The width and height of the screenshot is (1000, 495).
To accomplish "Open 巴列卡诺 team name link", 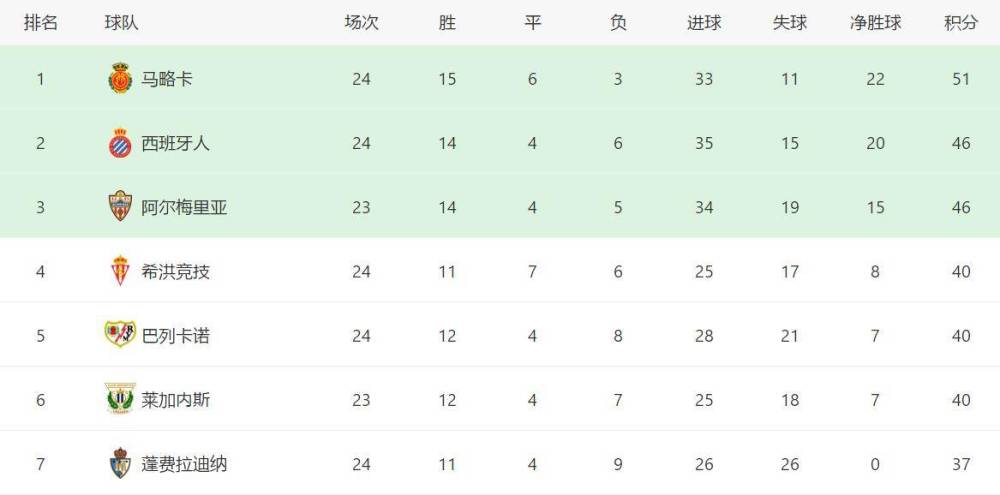I will [175, 336].
